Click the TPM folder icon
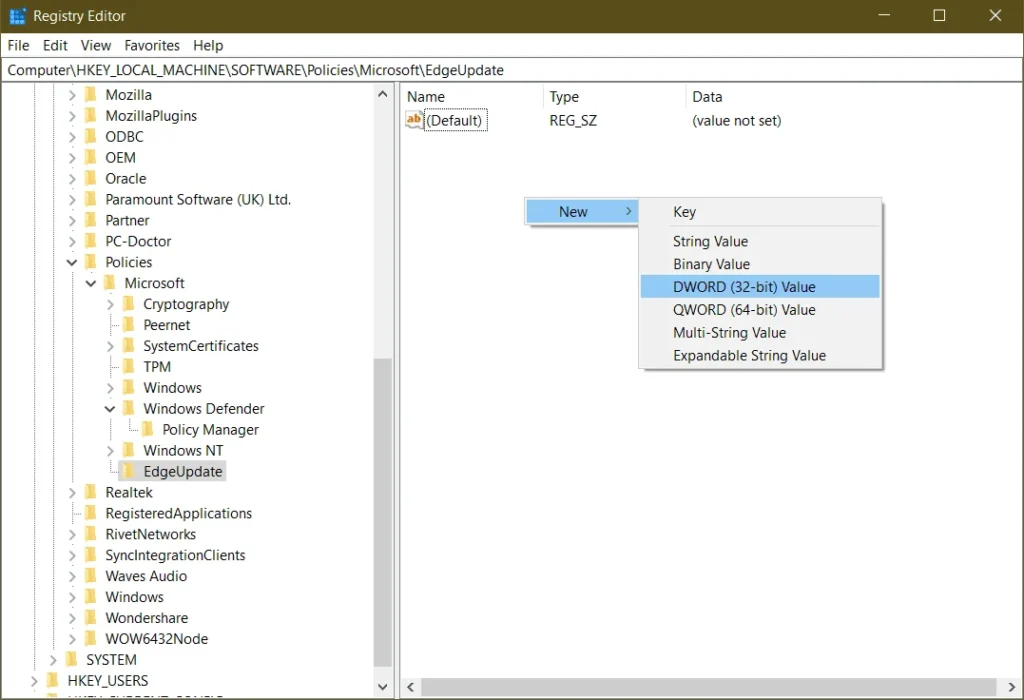Image resolution: width=1024 pixels, height=700 pixels. tap(129, 366)
